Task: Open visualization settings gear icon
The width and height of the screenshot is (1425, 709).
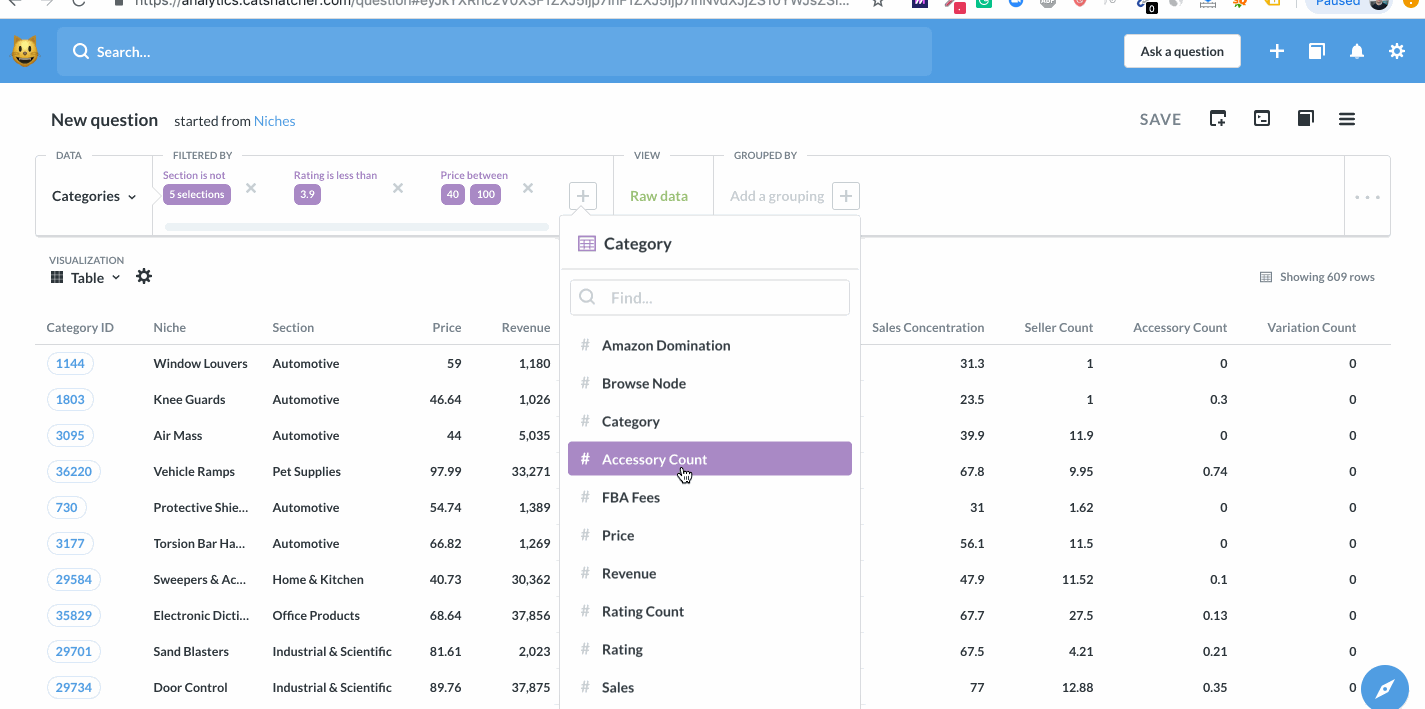Action: [x=144, y=276]
